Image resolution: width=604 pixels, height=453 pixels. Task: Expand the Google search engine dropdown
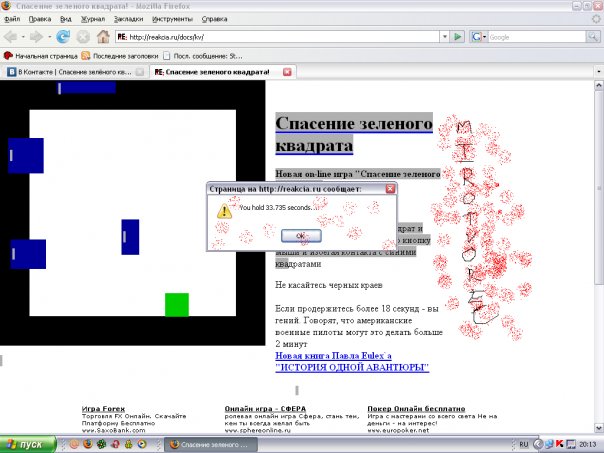(x=484, y=37)
